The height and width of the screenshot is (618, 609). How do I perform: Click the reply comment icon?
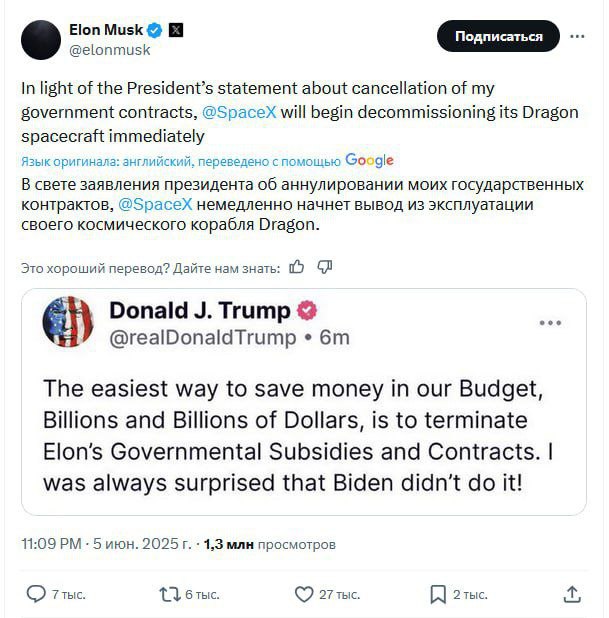pyautogui.click(x=36, y=594)
